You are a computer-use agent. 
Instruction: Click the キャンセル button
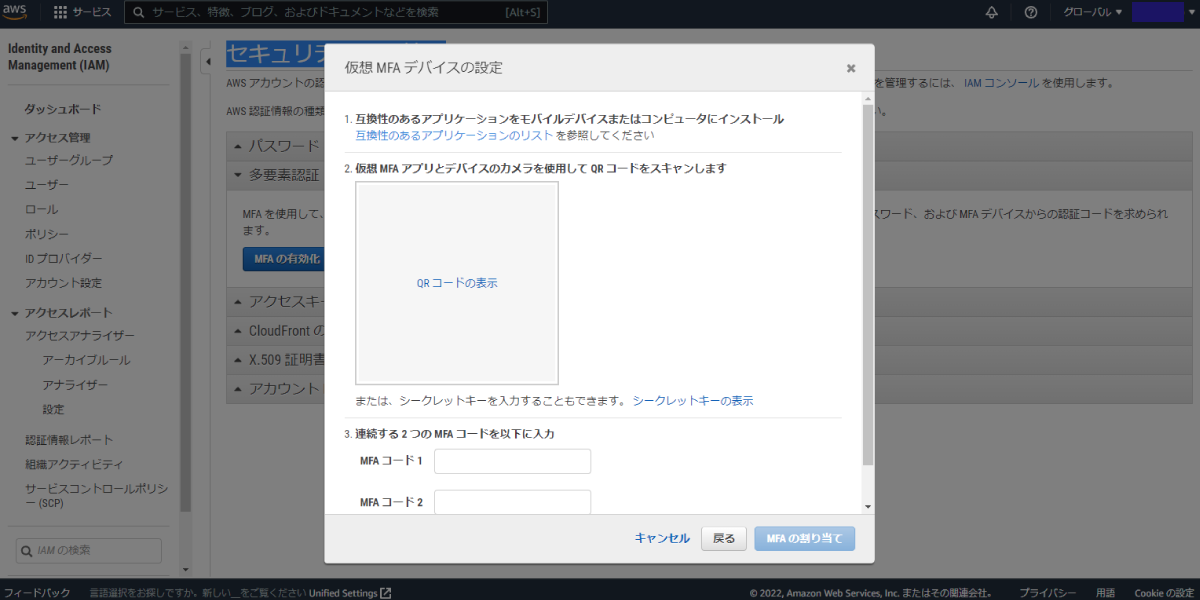point(662,538)
